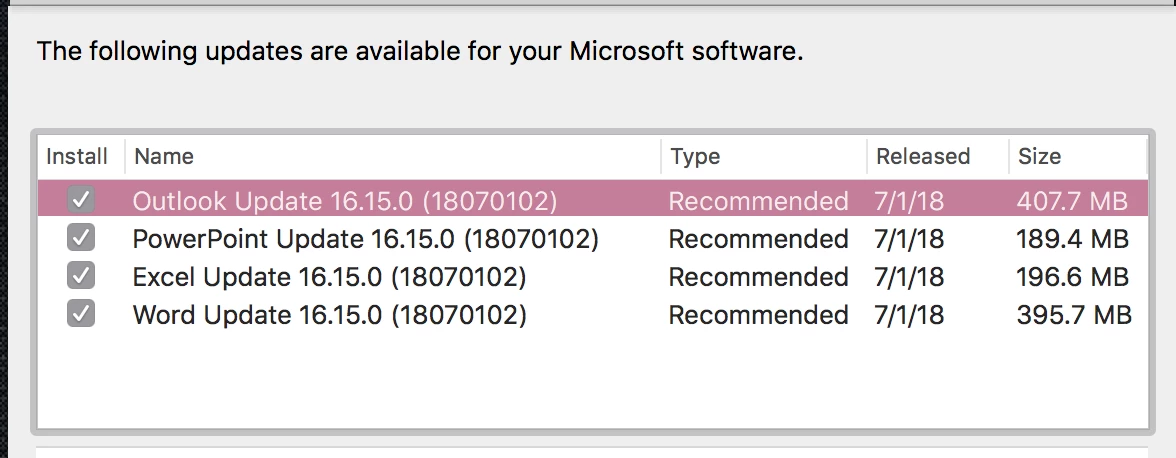This screenshot has width=1176, height=458.
Task: Click the 7/1/18 release date of Excel update
Action: click(909, 277)
